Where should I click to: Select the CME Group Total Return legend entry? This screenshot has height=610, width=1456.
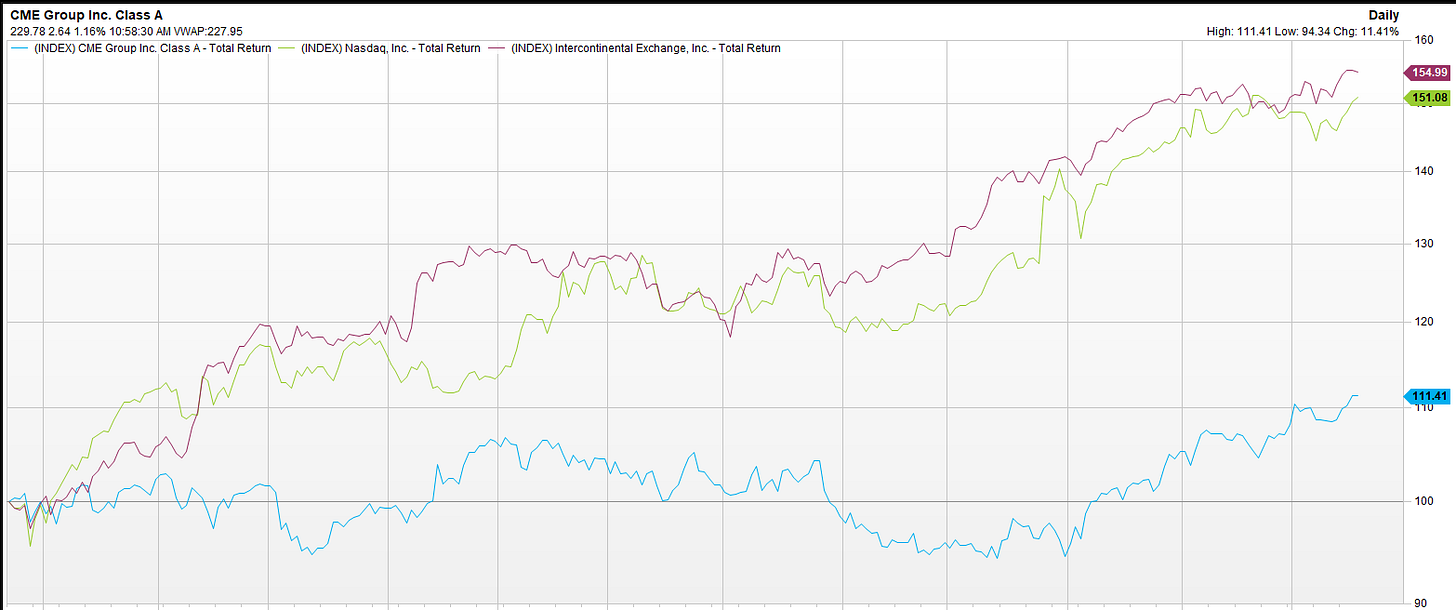point(141,48)
